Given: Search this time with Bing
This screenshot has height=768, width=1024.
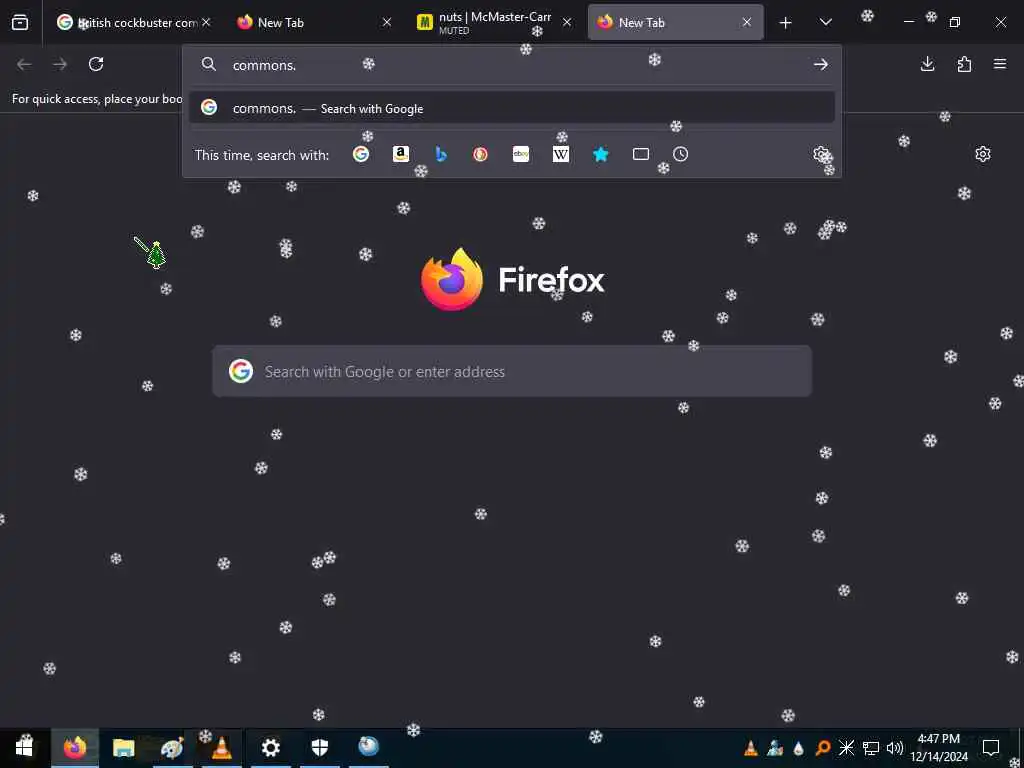Looking at the screenshot, I should pyautogui.click(x=441, y=154).
